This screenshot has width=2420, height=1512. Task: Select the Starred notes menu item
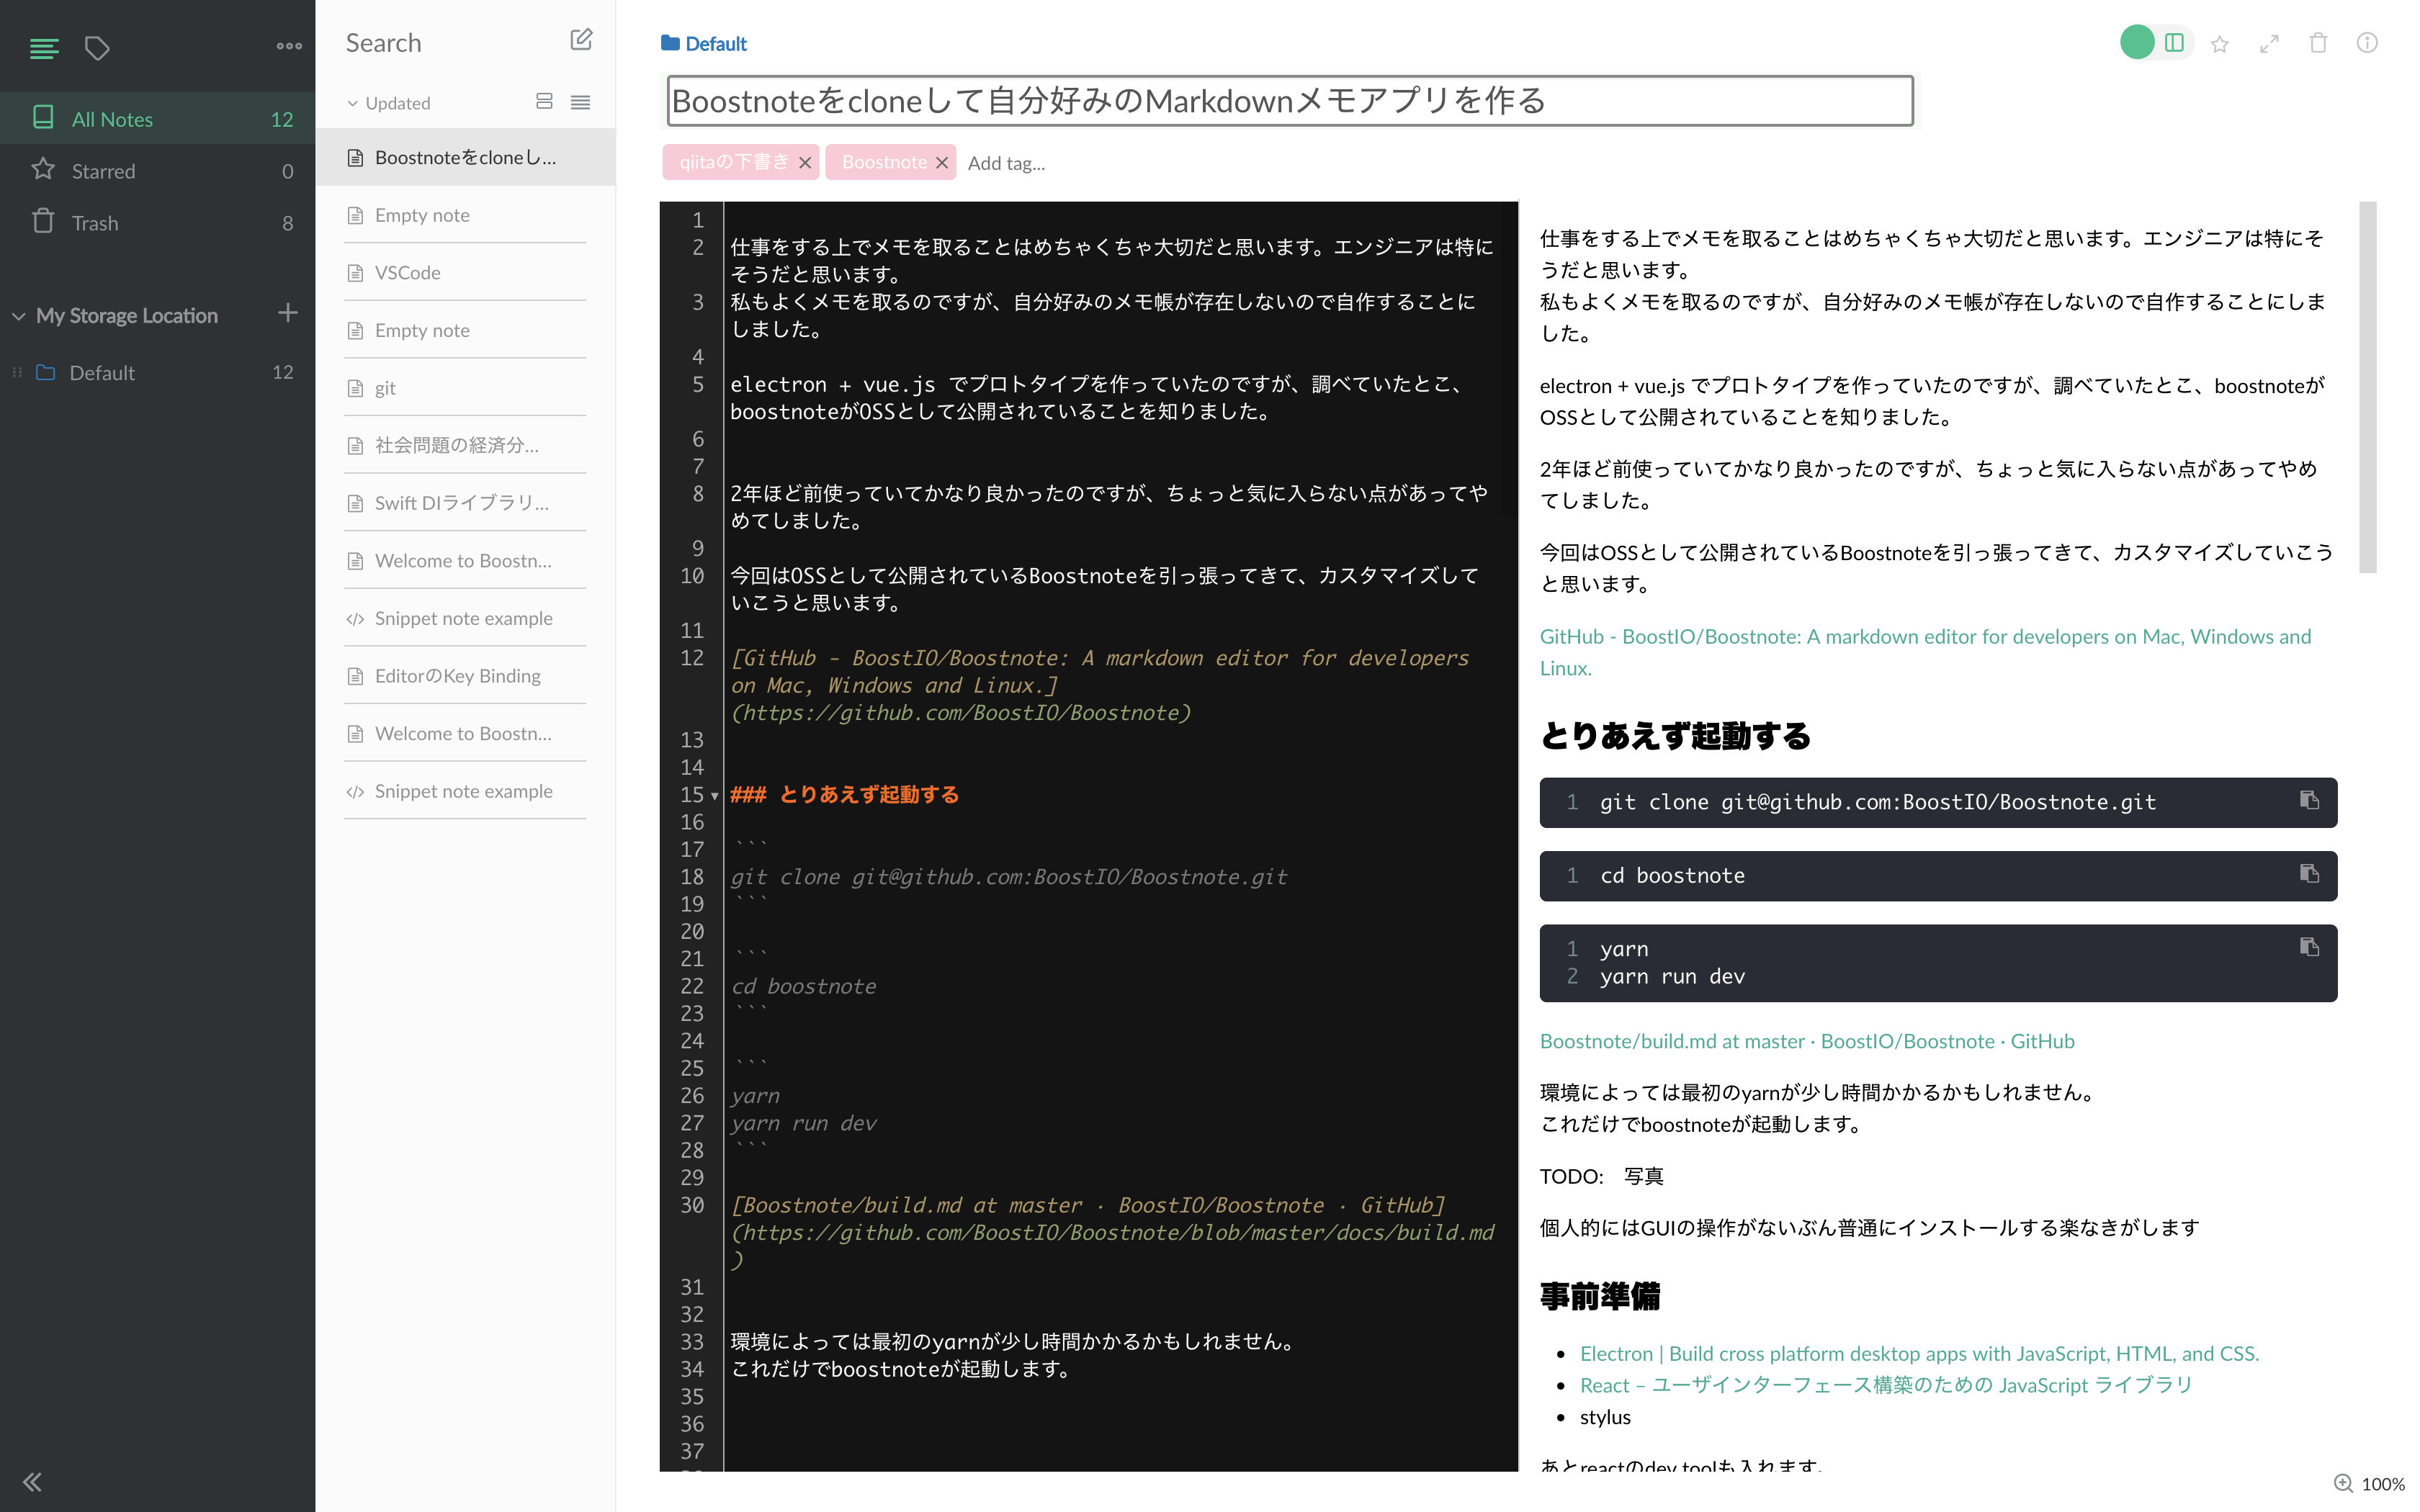click(x=157, y=171)
